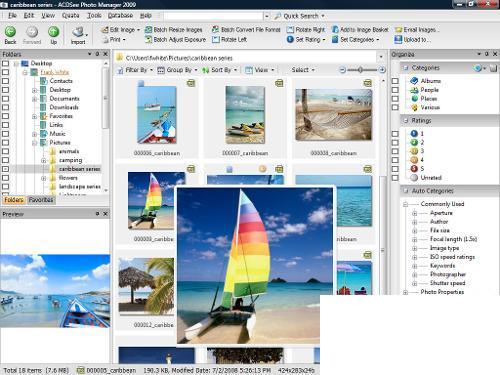Toggle the checkbox beside caribbean series folder
The height and width of the screenshot is (375, 500).
click(5, 169)
